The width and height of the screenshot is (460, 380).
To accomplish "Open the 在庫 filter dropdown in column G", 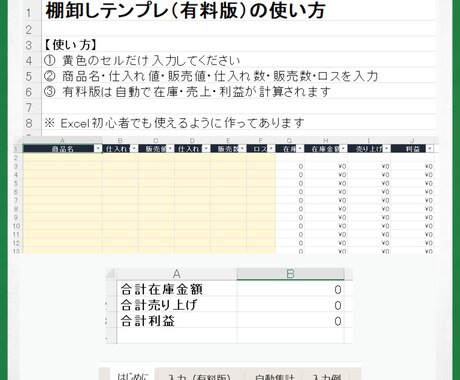I will tap(300, 149).
